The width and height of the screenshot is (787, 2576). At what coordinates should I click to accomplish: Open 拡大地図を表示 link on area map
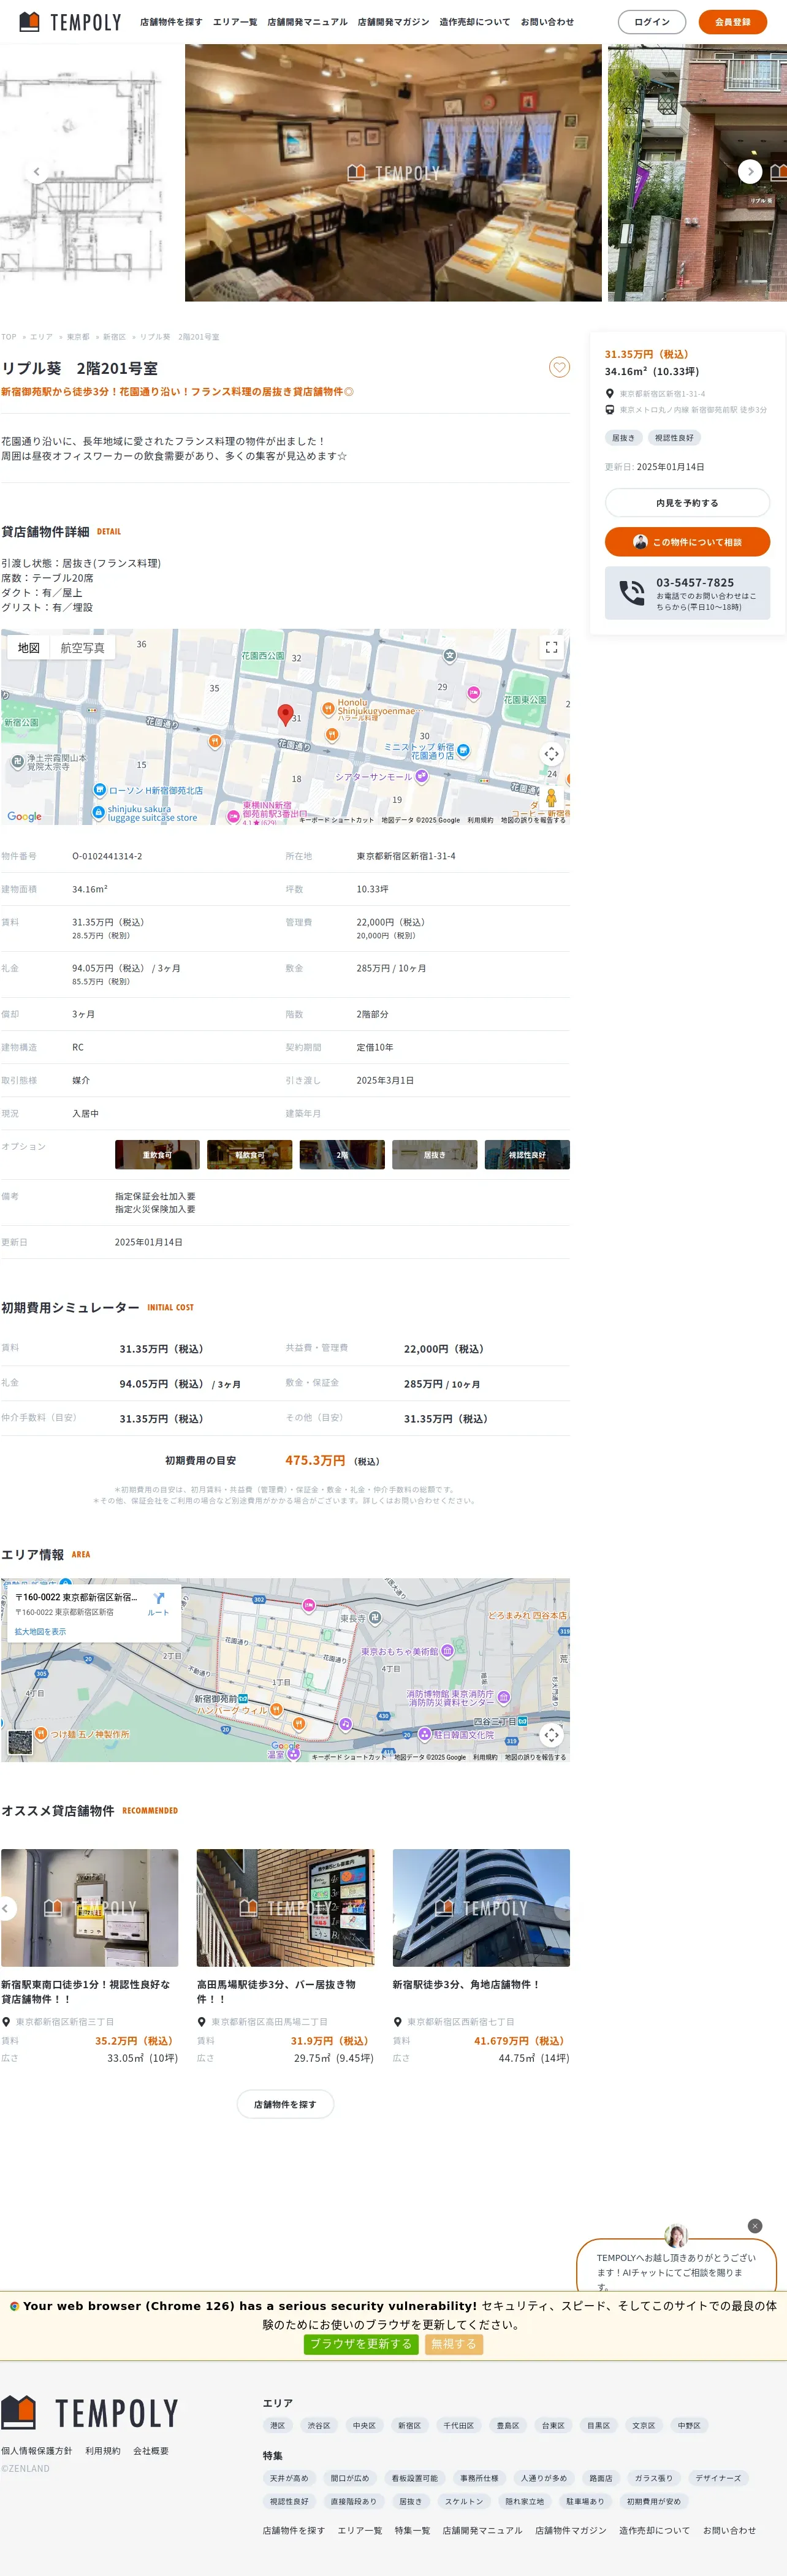[x=40, y=1631]
